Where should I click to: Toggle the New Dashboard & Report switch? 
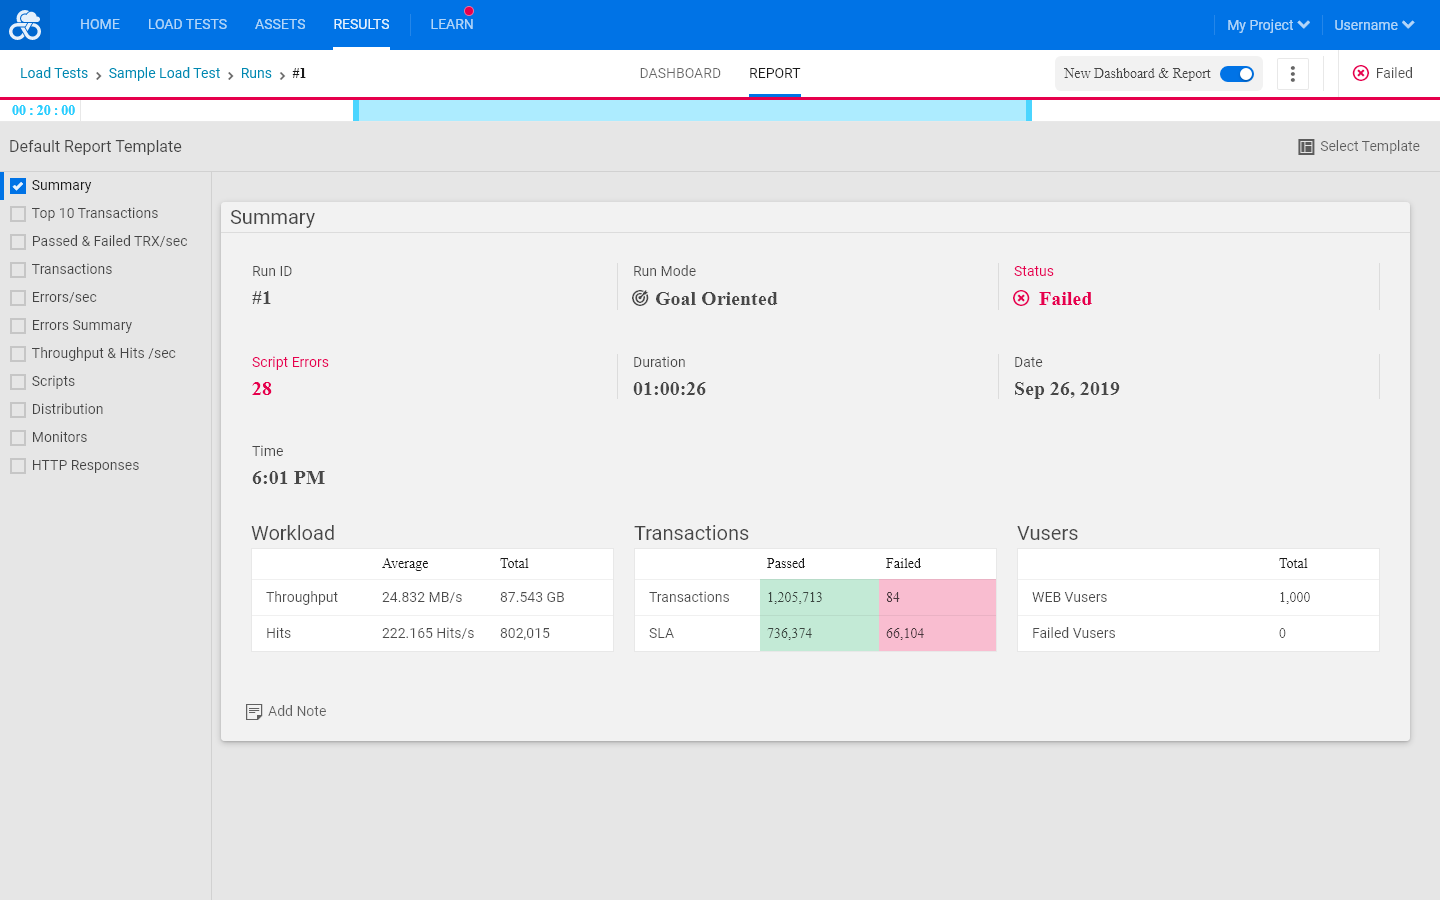(1237, 74)
